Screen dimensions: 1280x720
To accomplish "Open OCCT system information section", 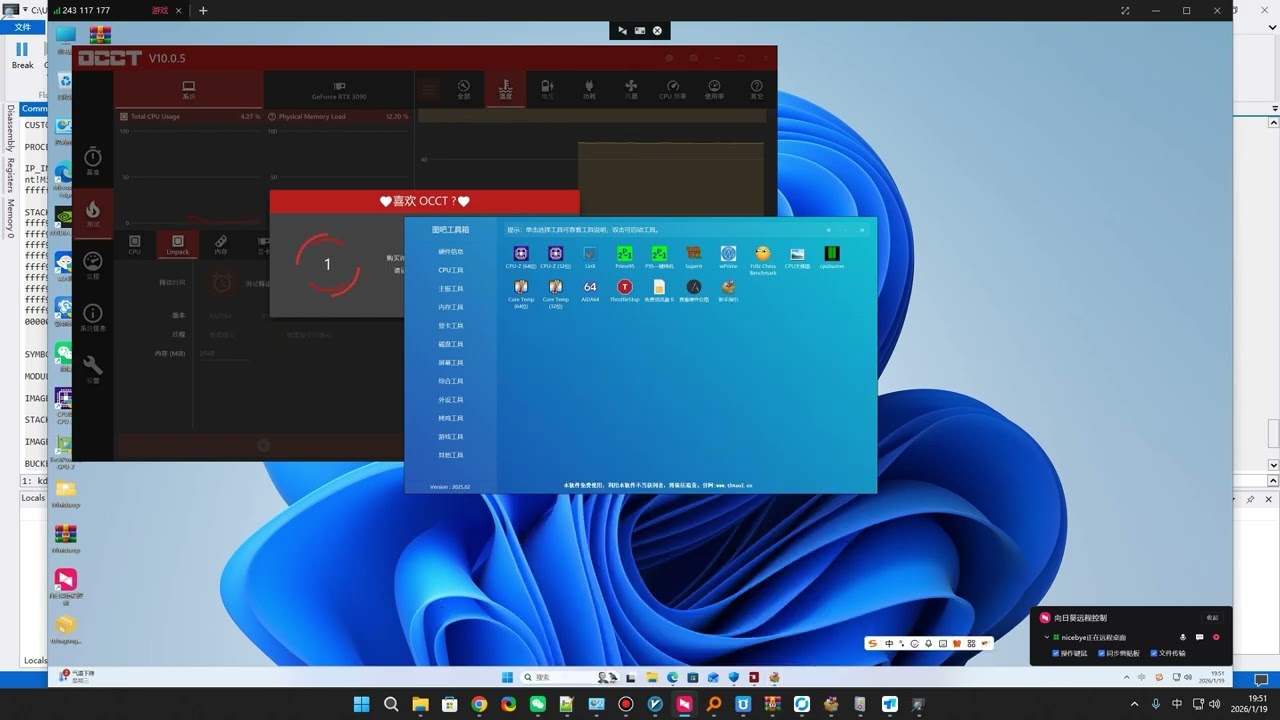I will [93, 317].
